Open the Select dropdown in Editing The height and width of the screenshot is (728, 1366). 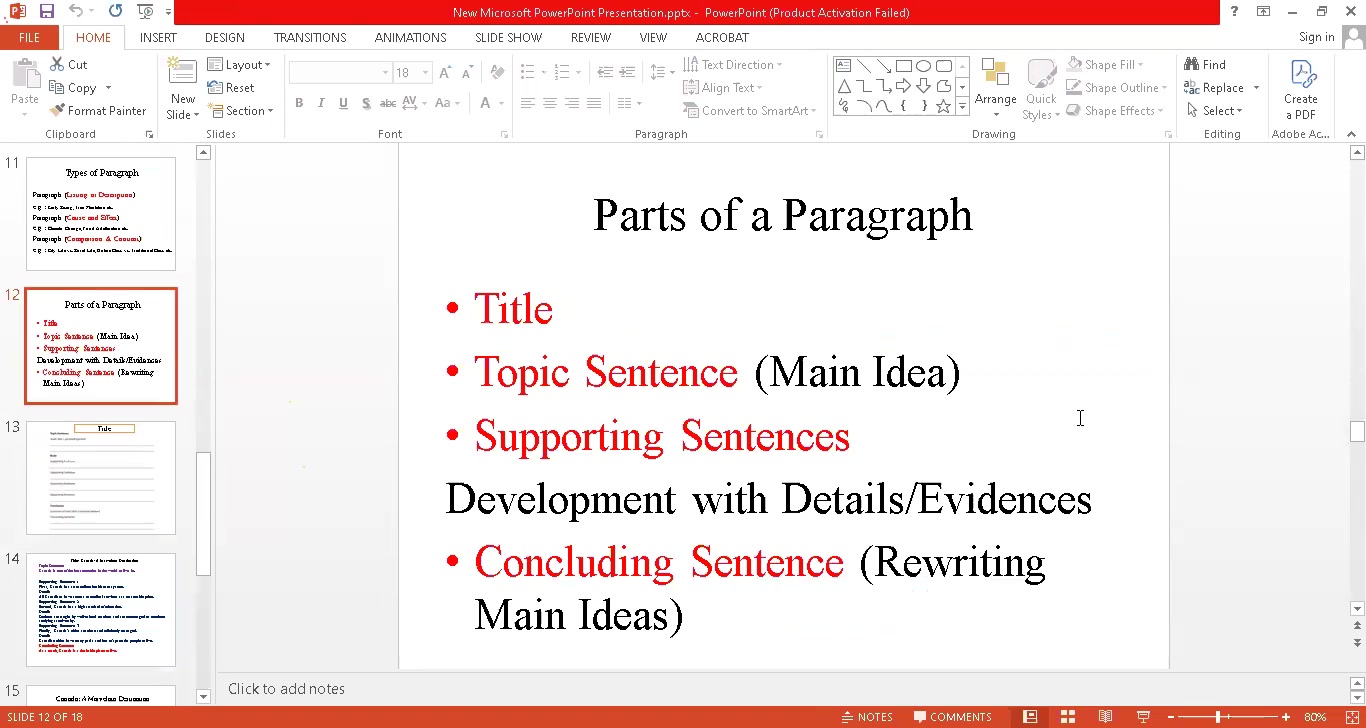(x=1214, y=110)
